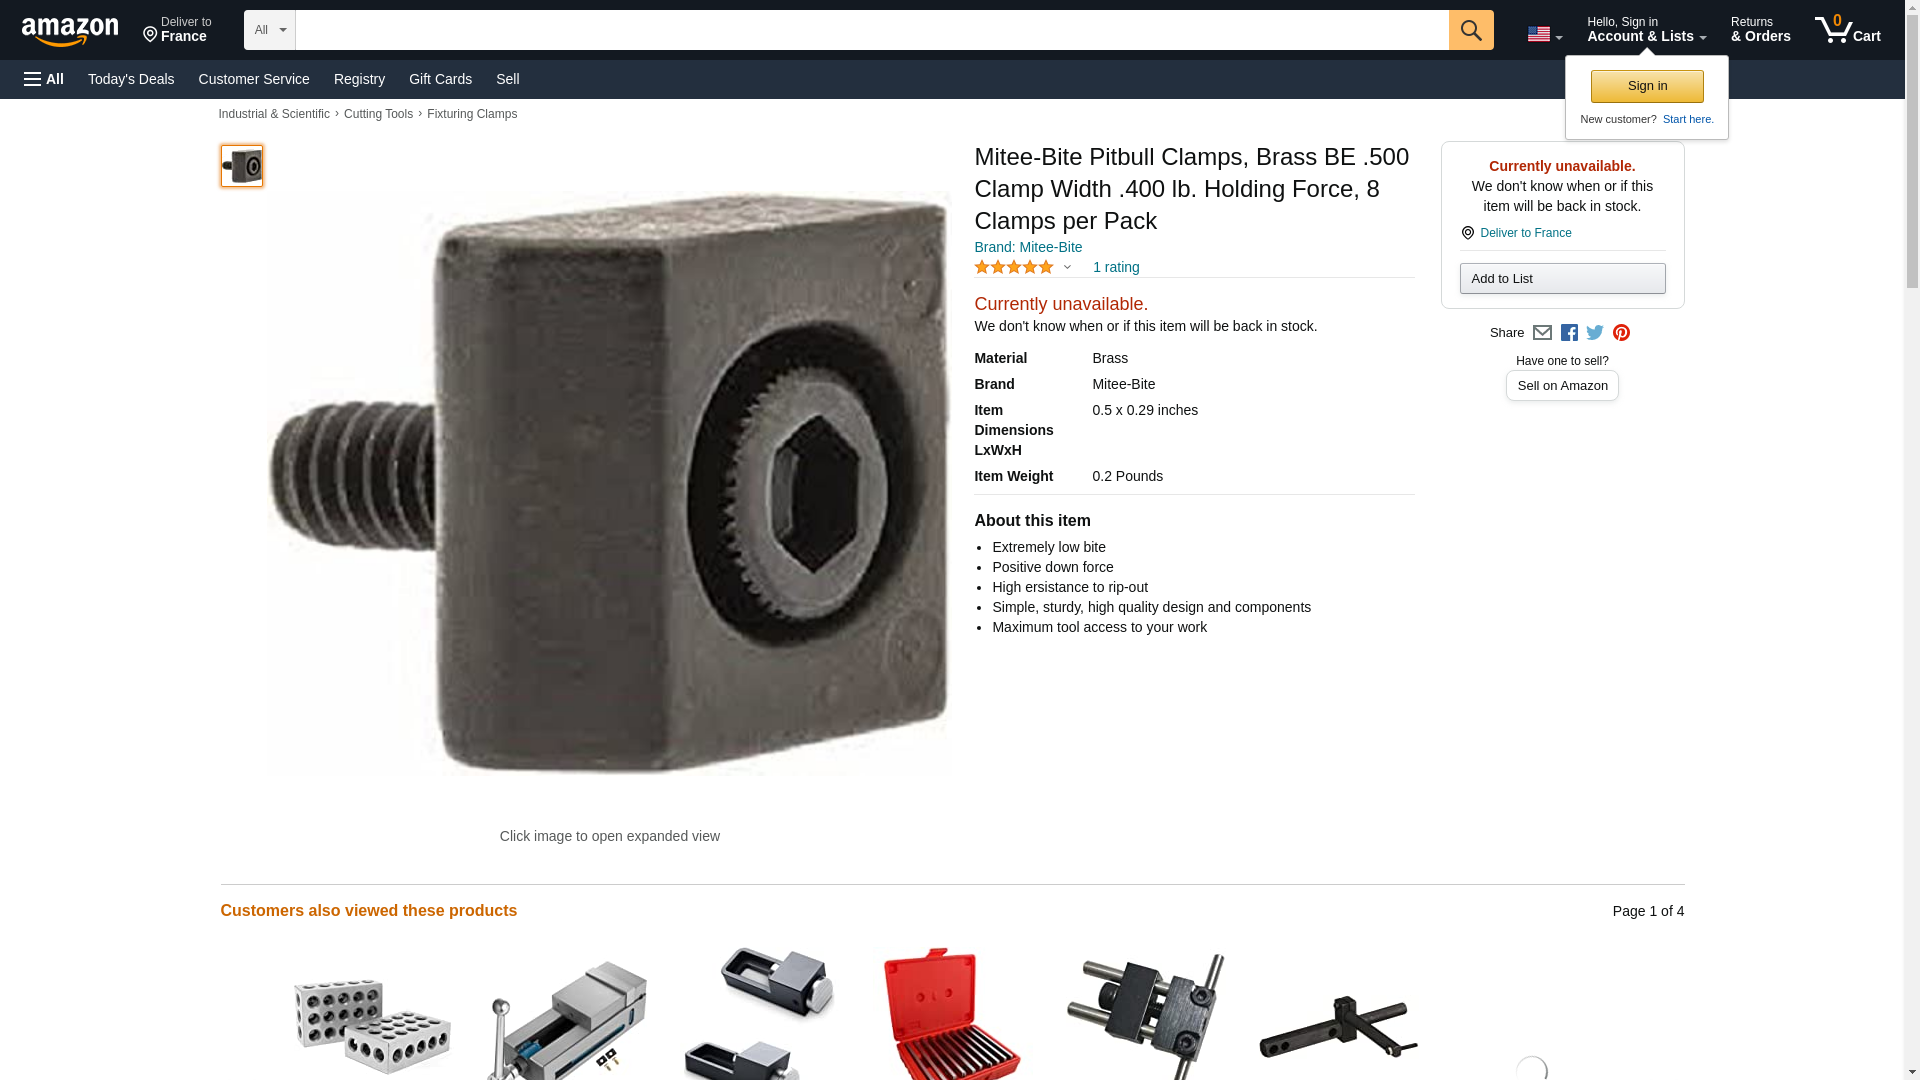Open the Amazon home logo
The width and height of the screenshot is (1920, 1080).
[x=70, y=31]
